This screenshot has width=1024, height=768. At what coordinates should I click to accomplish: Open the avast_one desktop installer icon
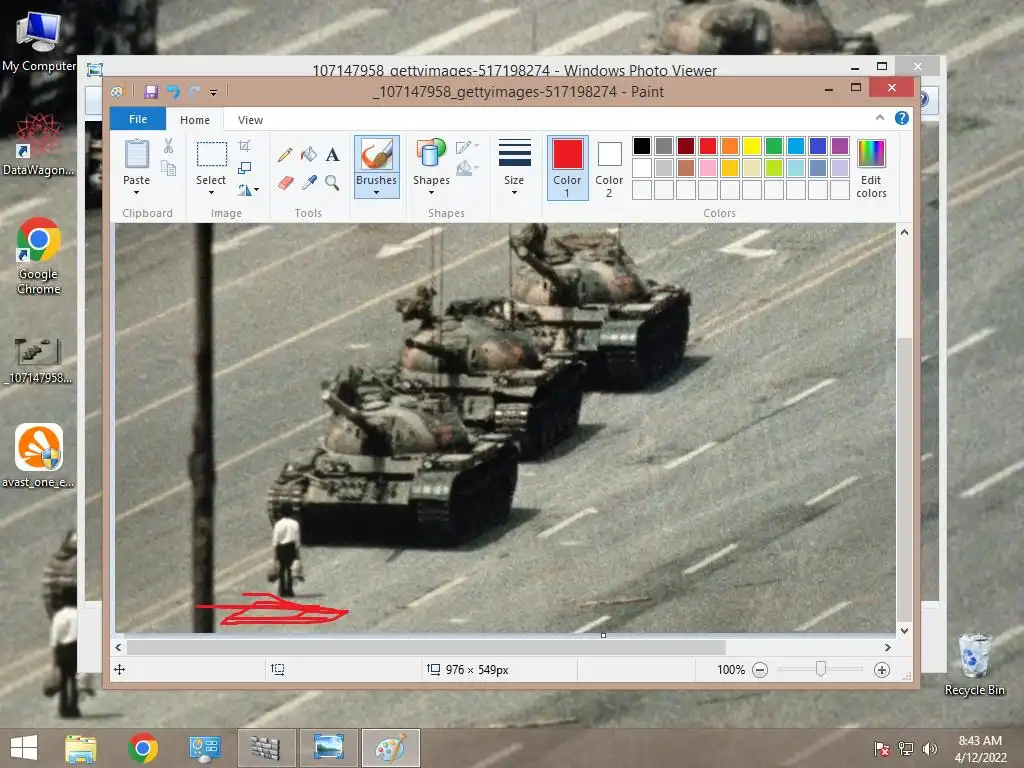pyautogui.click(x=39, y=455)
